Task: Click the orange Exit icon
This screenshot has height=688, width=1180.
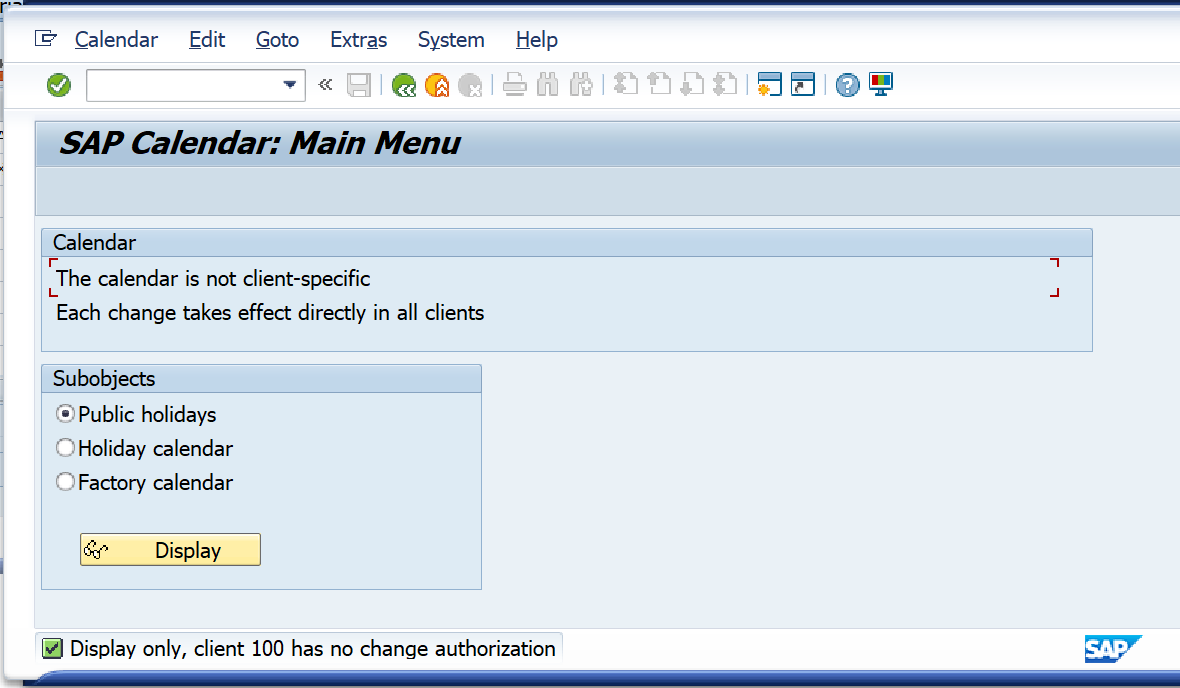Action: click(437, 85)
